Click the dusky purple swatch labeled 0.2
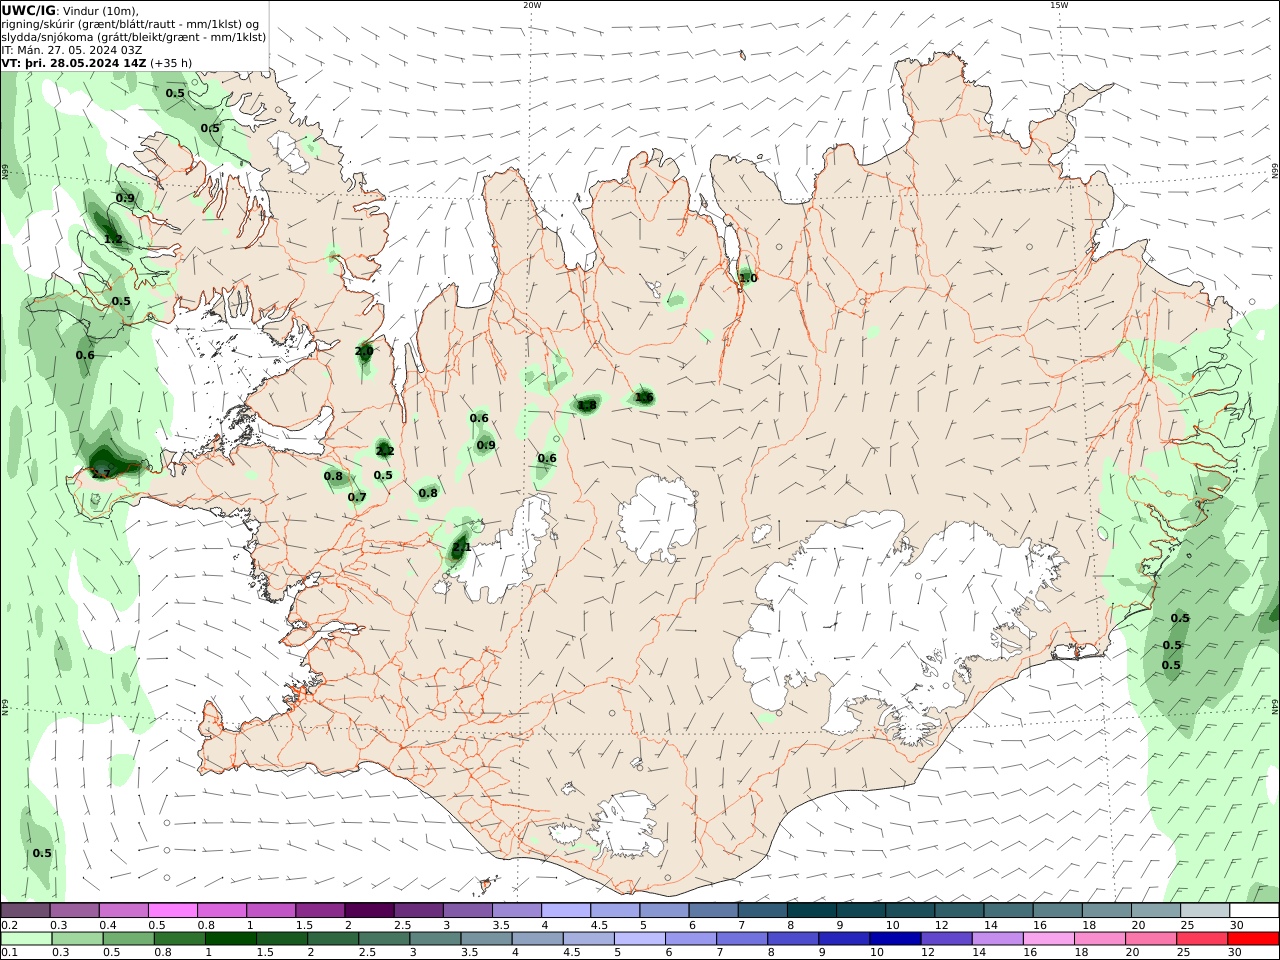The width and height of the screenshot is (1280, 960). coord(25,911)
